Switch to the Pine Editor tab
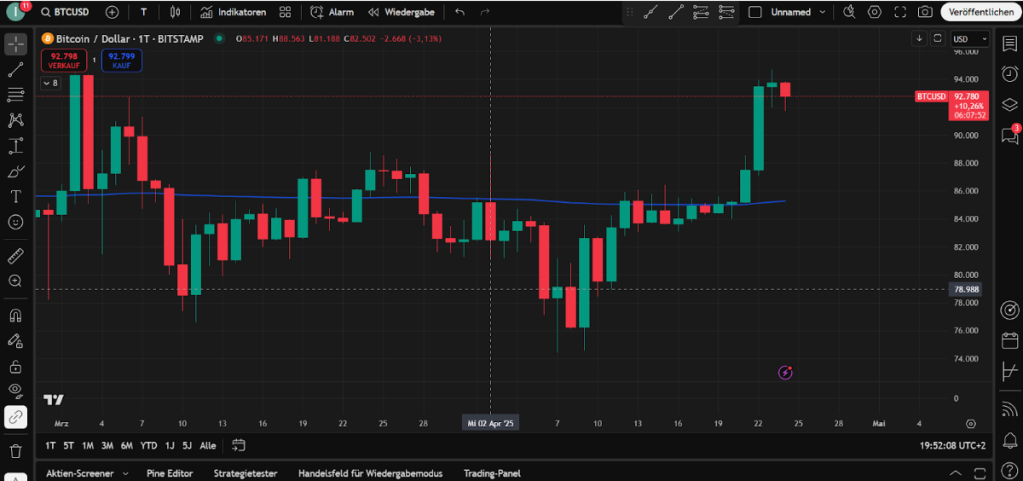 coord(170,473)
